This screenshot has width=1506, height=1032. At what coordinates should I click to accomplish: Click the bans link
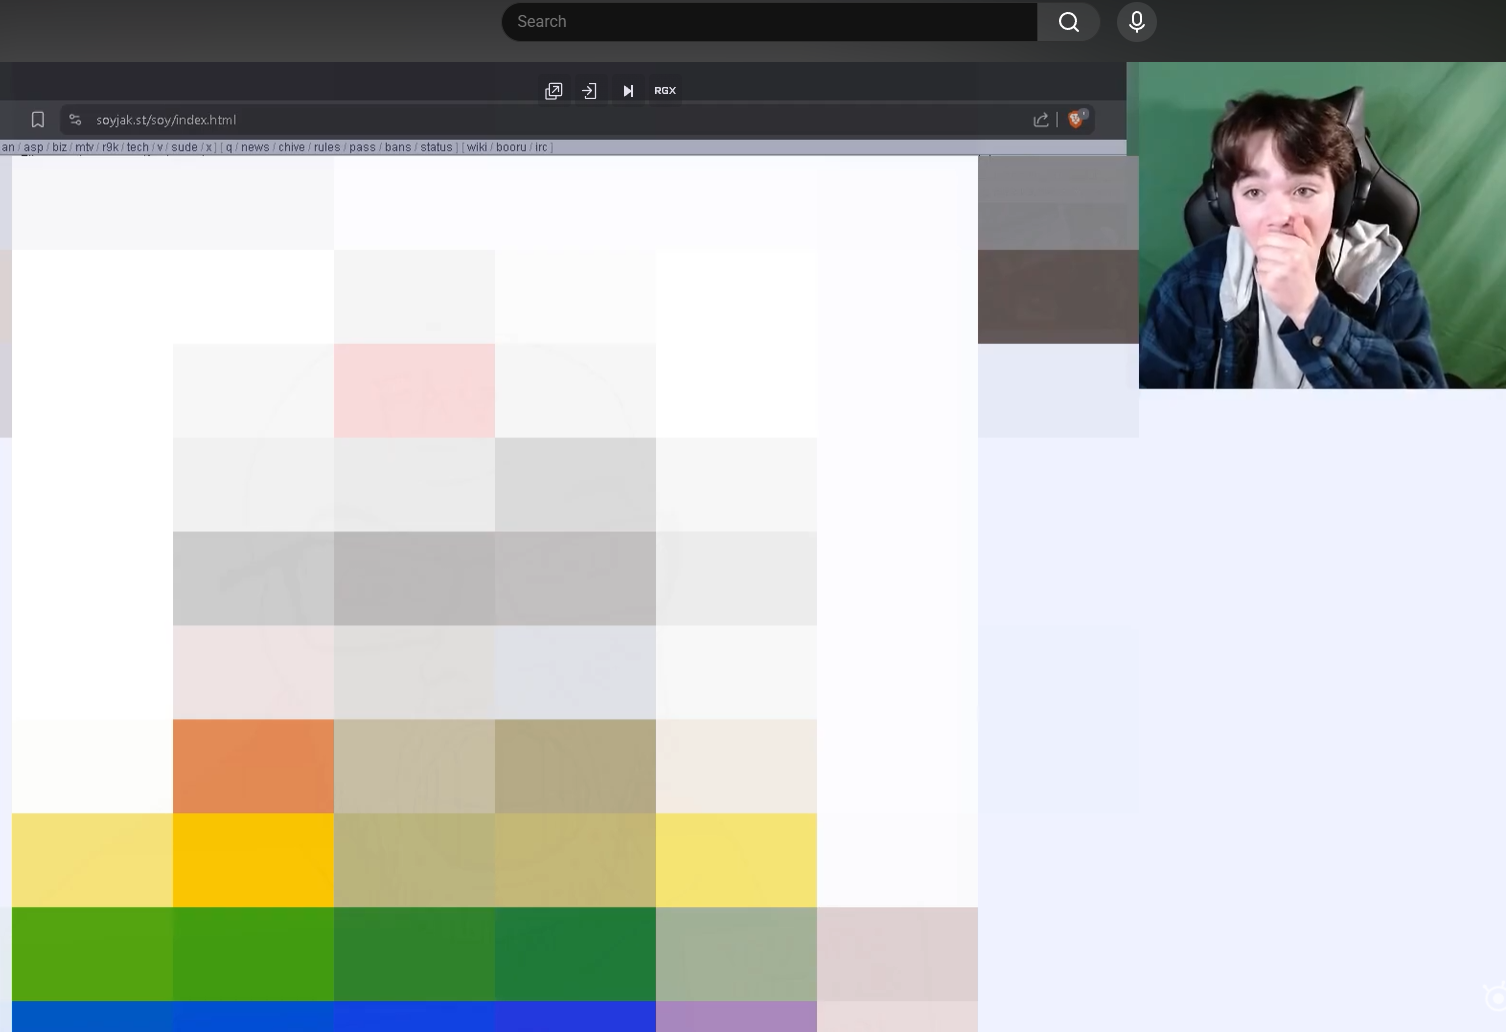pyautogui.click(x=398, y=147)
